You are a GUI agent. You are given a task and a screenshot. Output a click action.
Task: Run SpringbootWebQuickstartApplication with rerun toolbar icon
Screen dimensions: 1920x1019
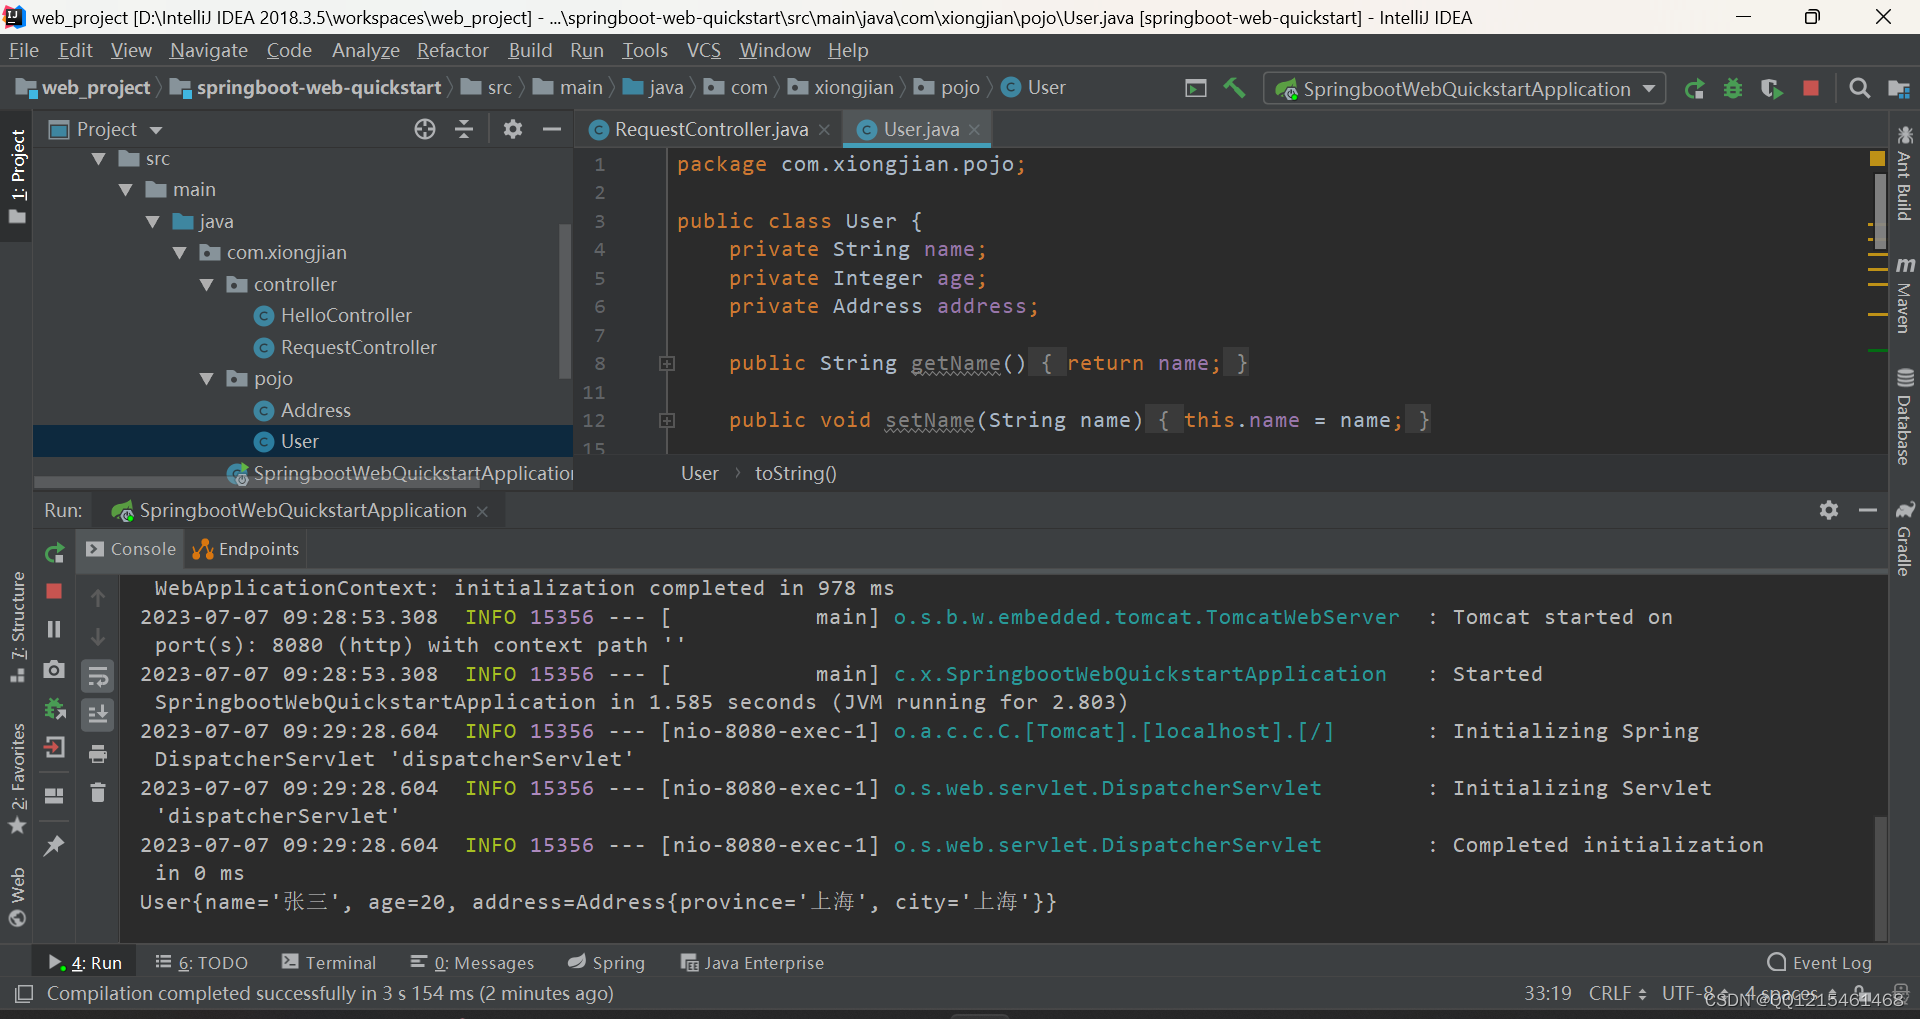[x=1694, y=89]
